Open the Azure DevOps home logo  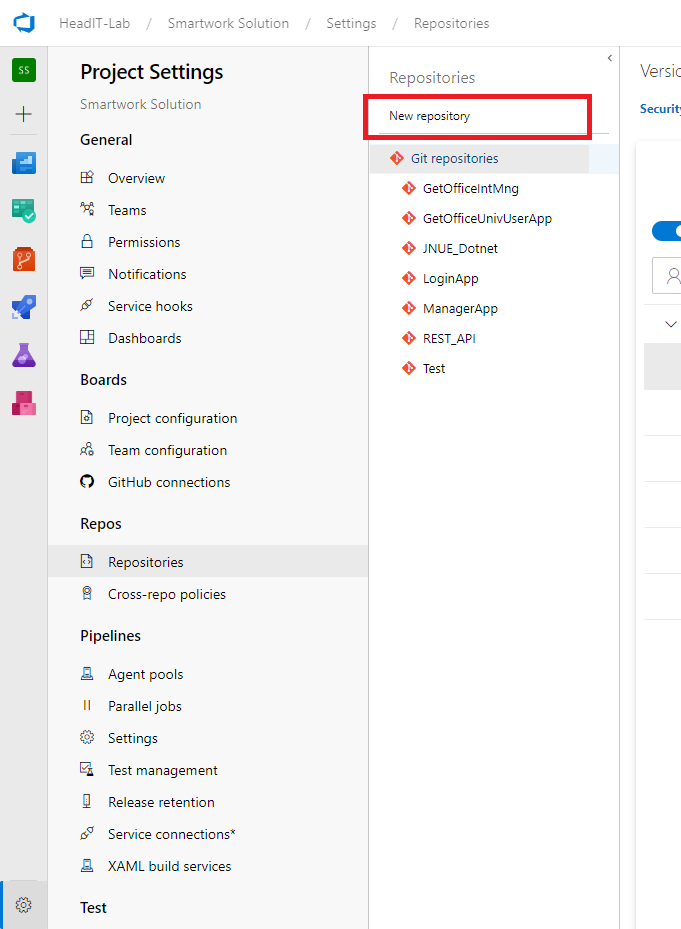24,23
